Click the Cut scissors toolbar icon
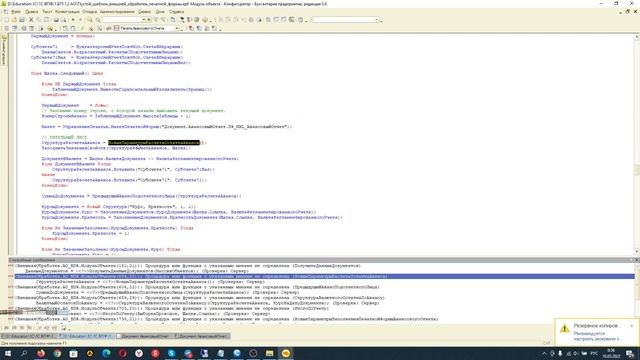The image size is (640, 360). [x=31, y=20]
